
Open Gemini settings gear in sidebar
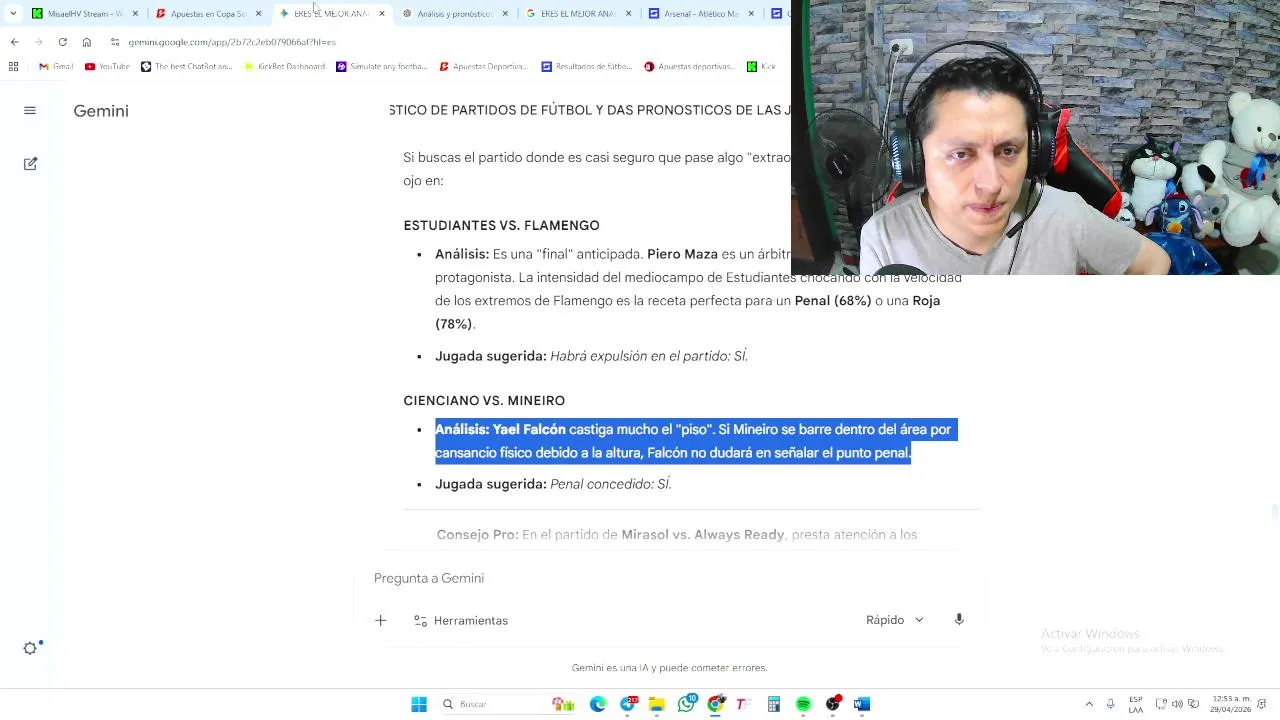tap(31, 648)
